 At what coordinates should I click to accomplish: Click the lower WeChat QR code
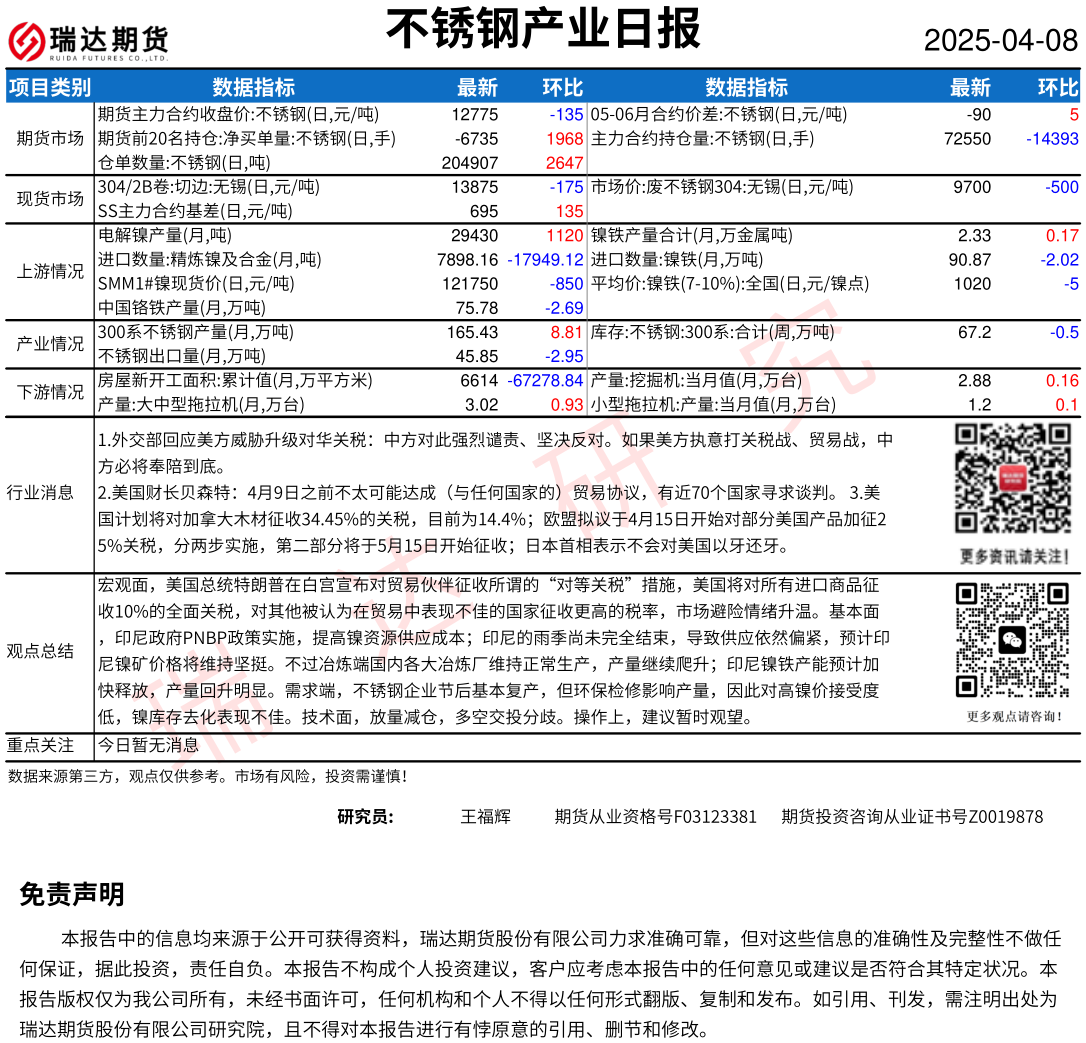[x=1014, y=640]
